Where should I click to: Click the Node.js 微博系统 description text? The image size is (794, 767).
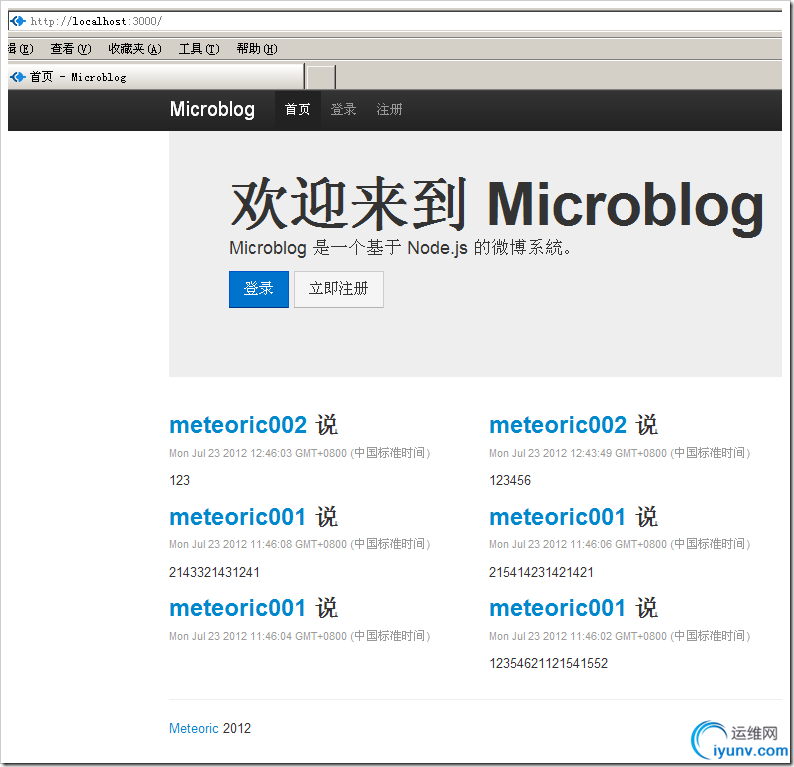click(x=401, y=248)
